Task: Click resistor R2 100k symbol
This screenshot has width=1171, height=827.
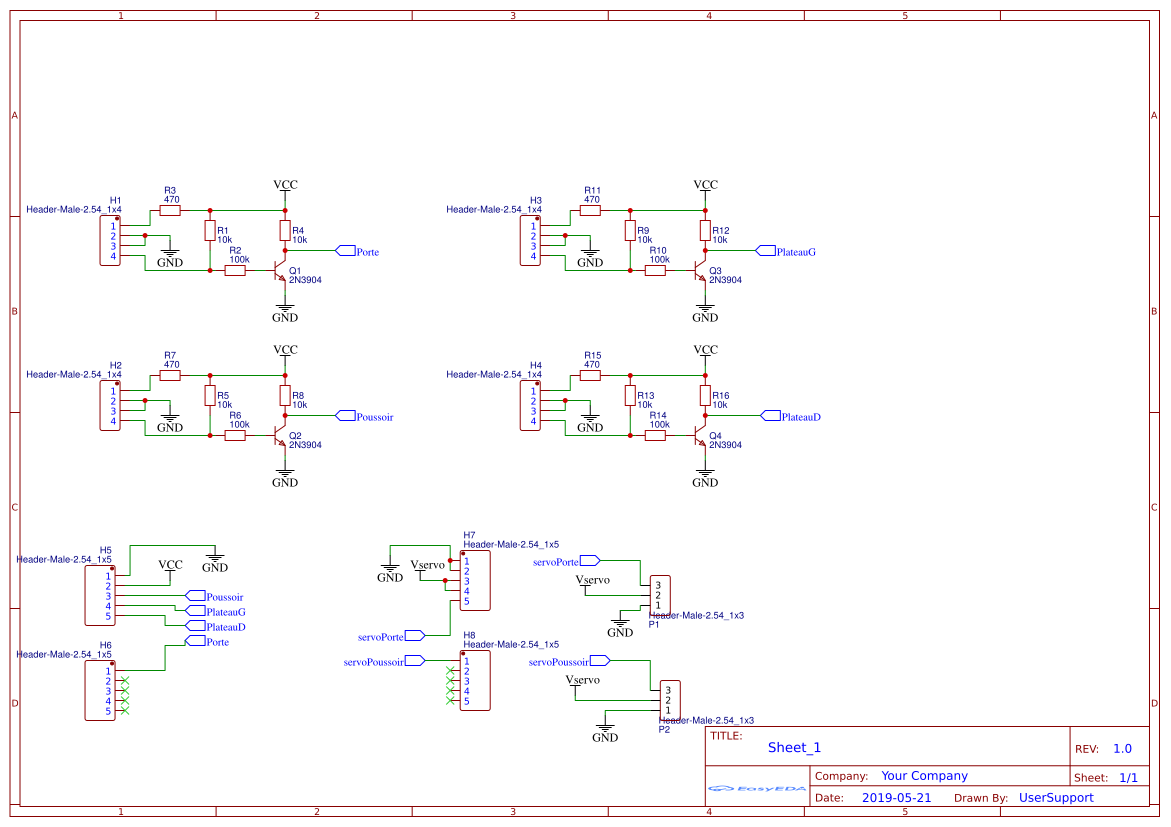Action: pyautogui.click(x=235, y=270)
